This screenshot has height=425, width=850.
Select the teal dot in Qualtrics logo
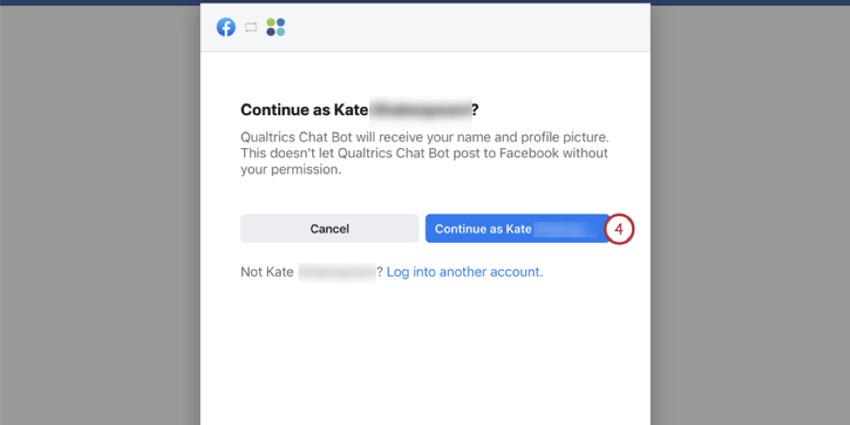280,32
